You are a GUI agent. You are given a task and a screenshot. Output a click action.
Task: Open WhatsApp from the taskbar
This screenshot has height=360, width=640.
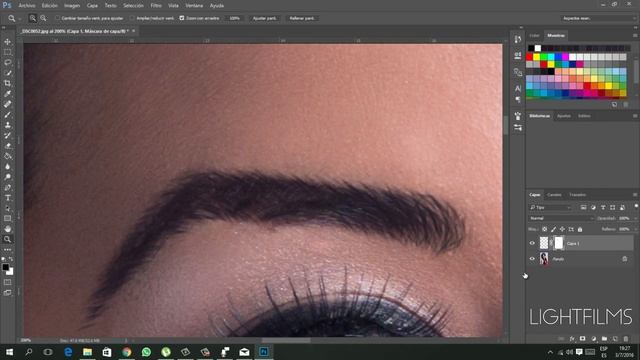coord(146,352)
